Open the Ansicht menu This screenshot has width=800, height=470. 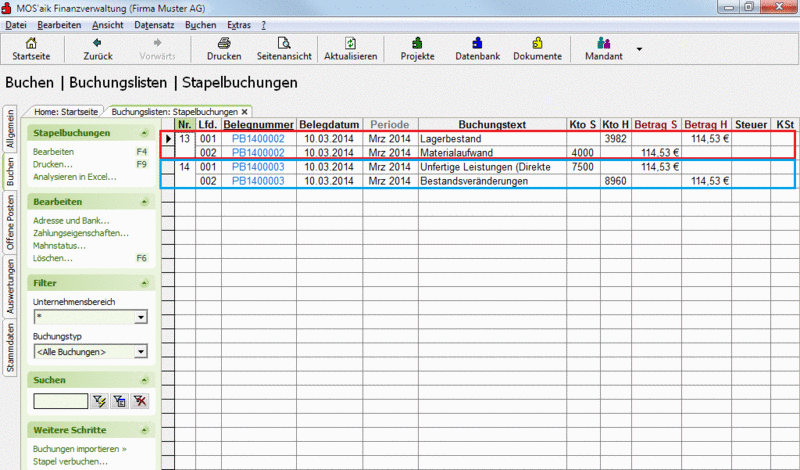click(108, 25)
